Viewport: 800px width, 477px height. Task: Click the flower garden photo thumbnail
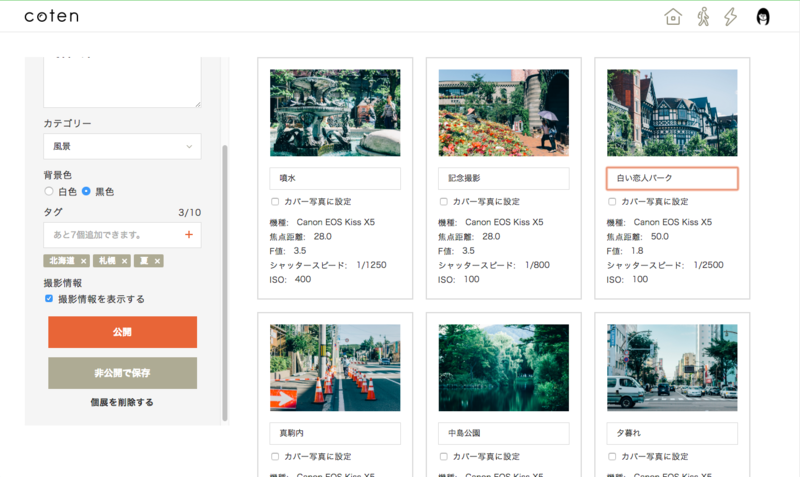pos(504,113)
